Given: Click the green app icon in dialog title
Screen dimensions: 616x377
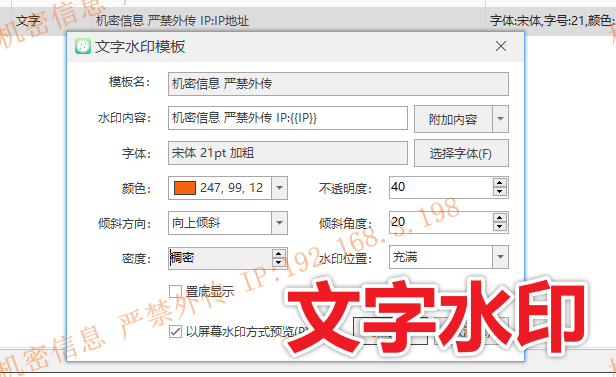Looking at the screenshot, I should click(x=83, y=46).
